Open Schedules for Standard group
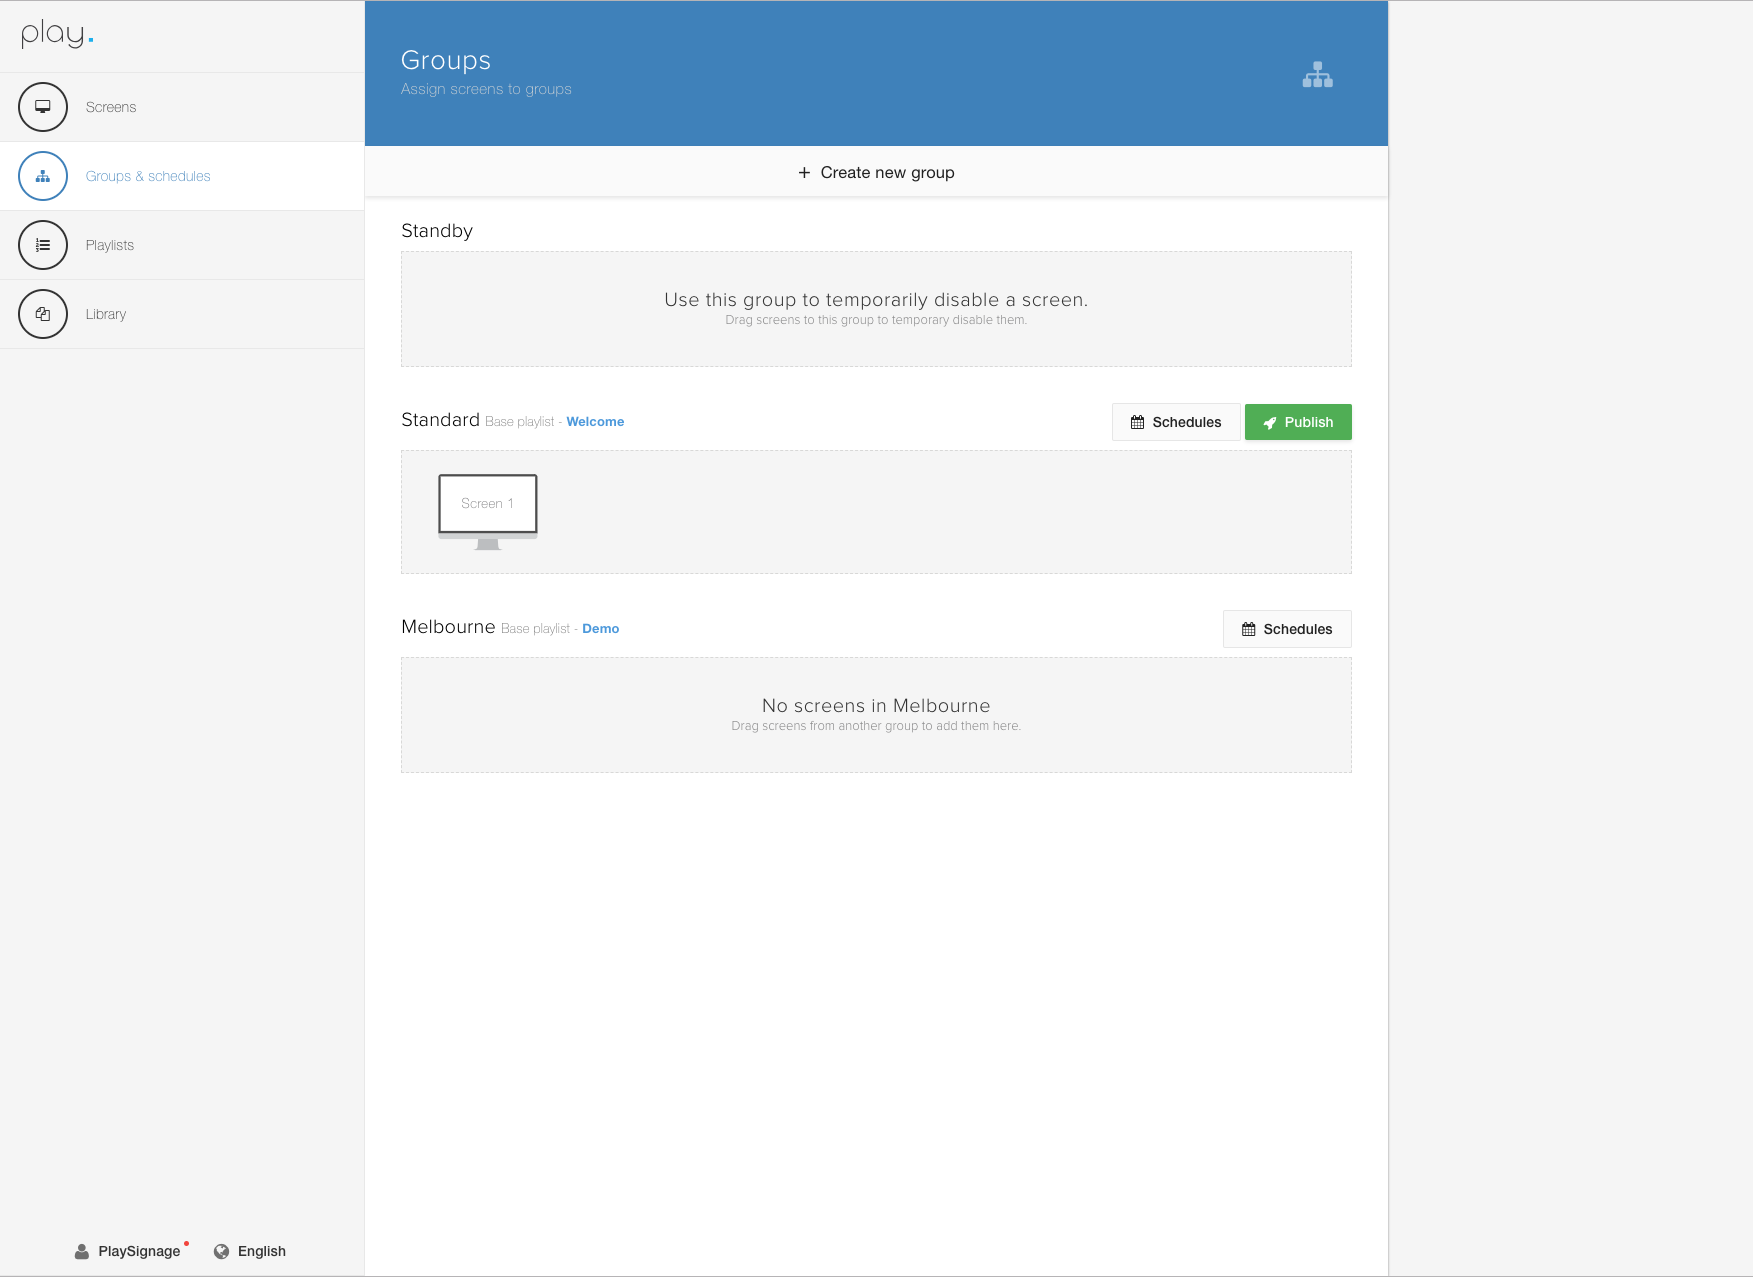 [1176, 422]
